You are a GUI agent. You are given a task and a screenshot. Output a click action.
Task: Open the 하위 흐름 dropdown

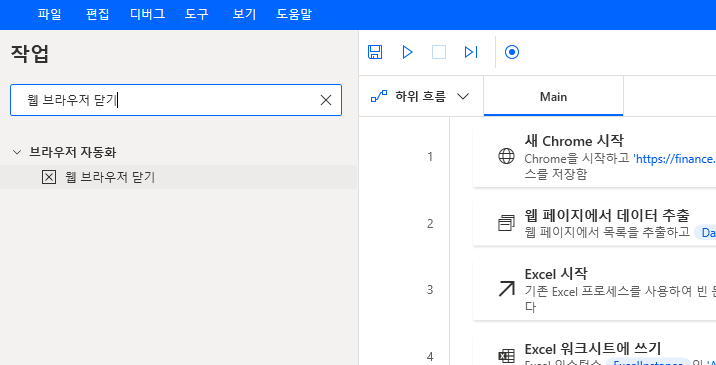[420, 96]
